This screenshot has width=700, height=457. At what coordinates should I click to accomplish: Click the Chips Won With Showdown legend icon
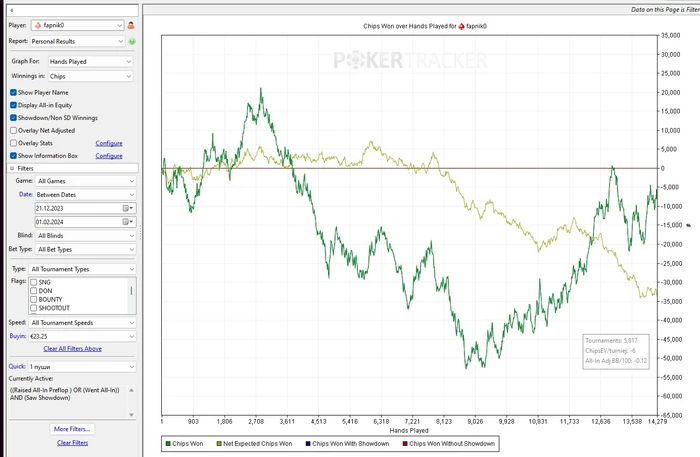(x=308, y=444)
